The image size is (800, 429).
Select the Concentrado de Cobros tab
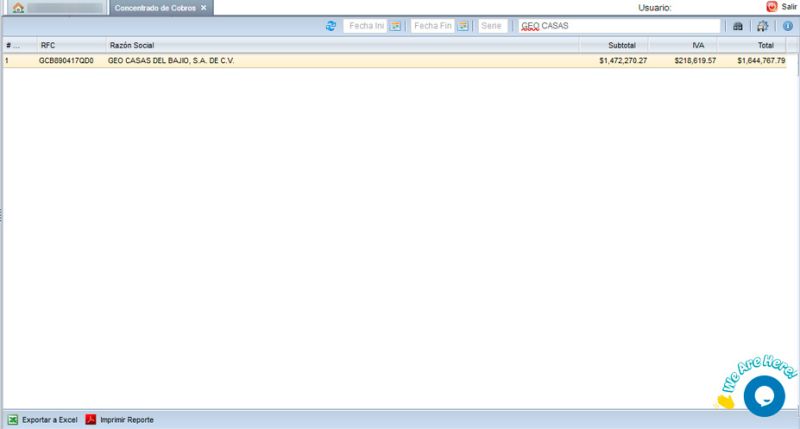coord(155,8)
